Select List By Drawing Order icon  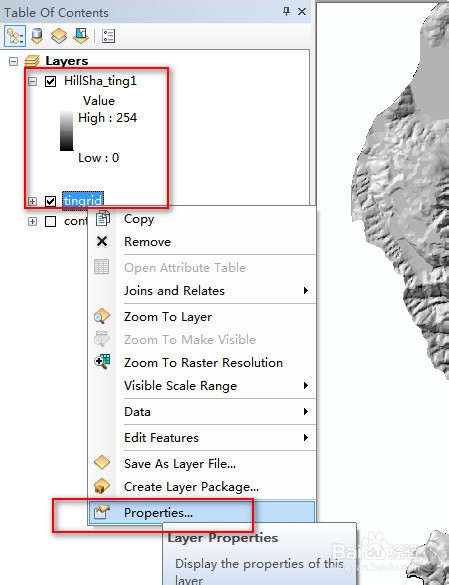click(x=15, y=36)
